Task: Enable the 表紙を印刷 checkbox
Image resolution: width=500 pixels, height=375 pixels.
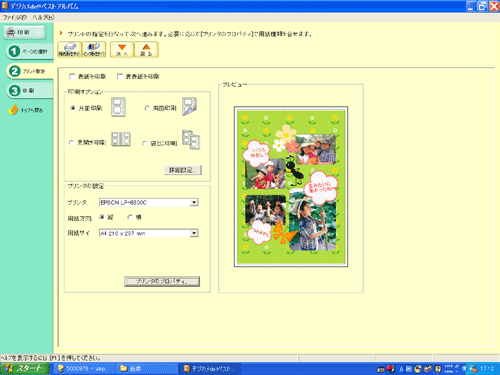Action: [x=72, y=77]
